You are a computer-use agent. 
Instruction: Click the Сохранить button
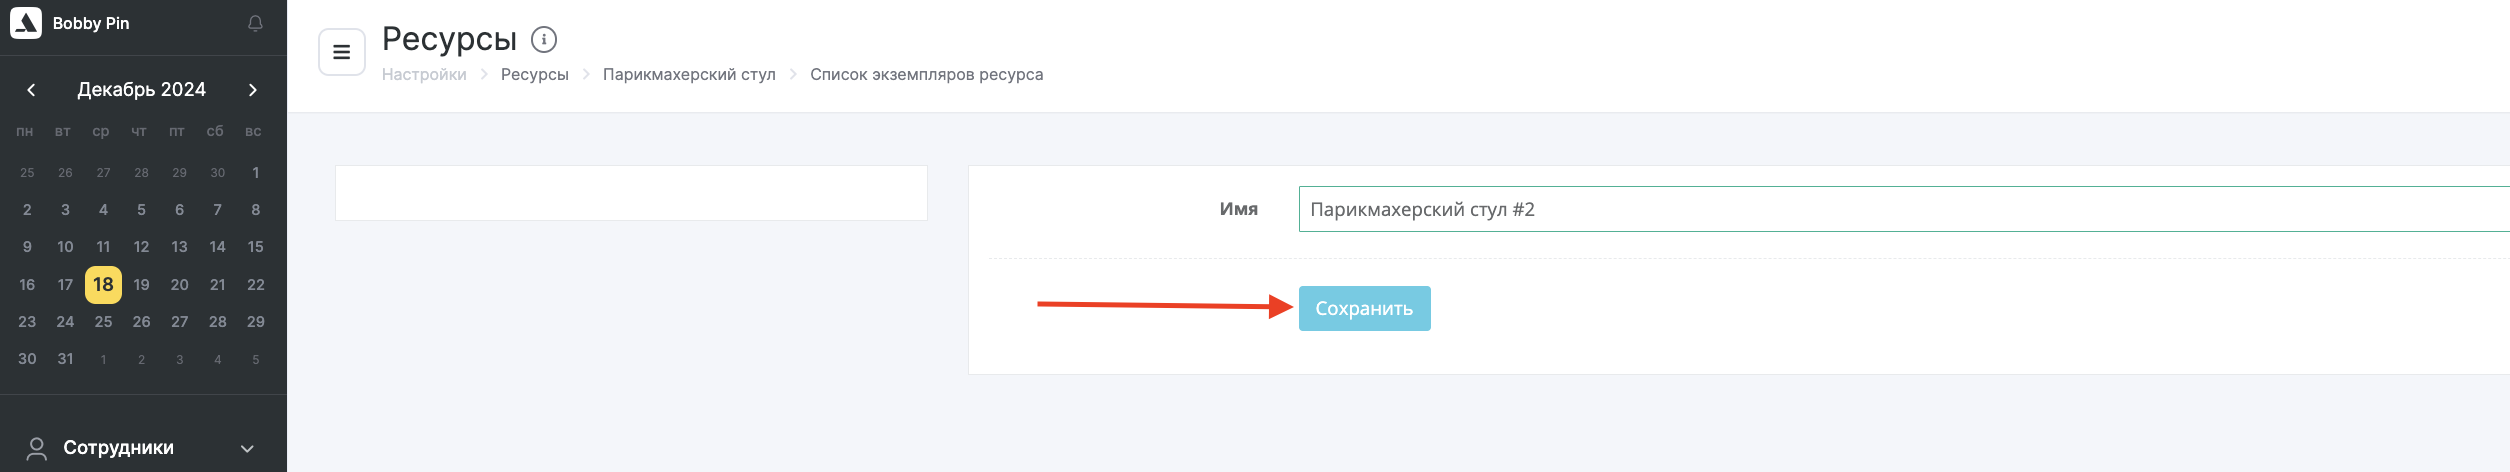pos(1364,308)
